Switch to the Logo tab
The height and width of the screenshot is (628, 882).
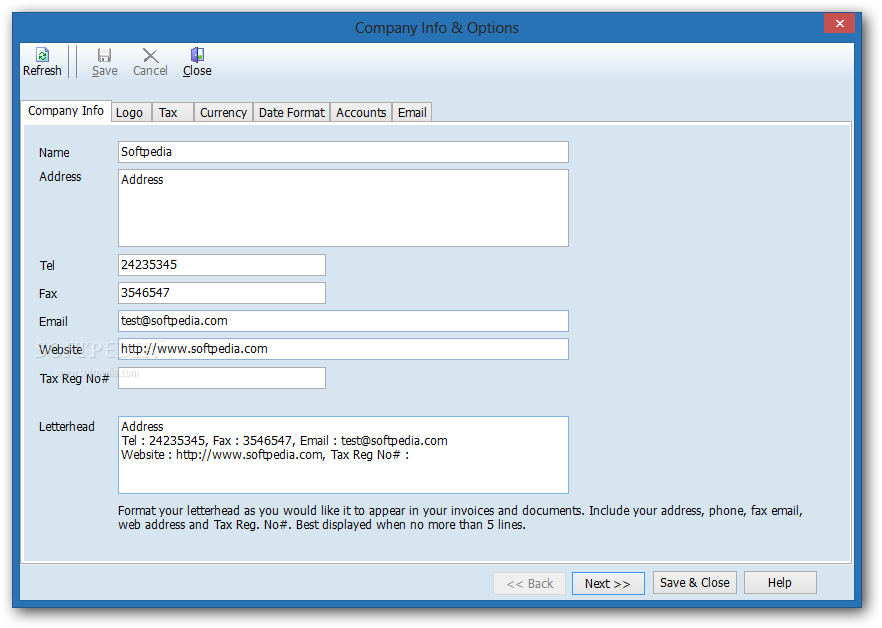[x=132, y=113]
